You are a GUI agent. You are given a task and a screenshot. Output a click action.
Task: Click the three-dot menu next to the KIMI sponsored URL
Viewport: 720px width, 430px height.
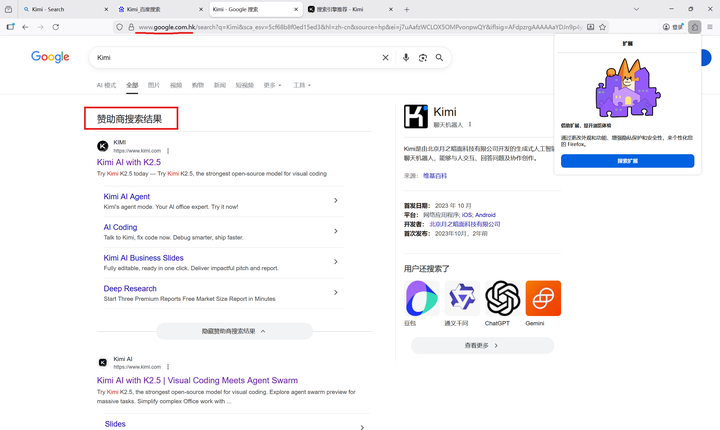point(168,151)
